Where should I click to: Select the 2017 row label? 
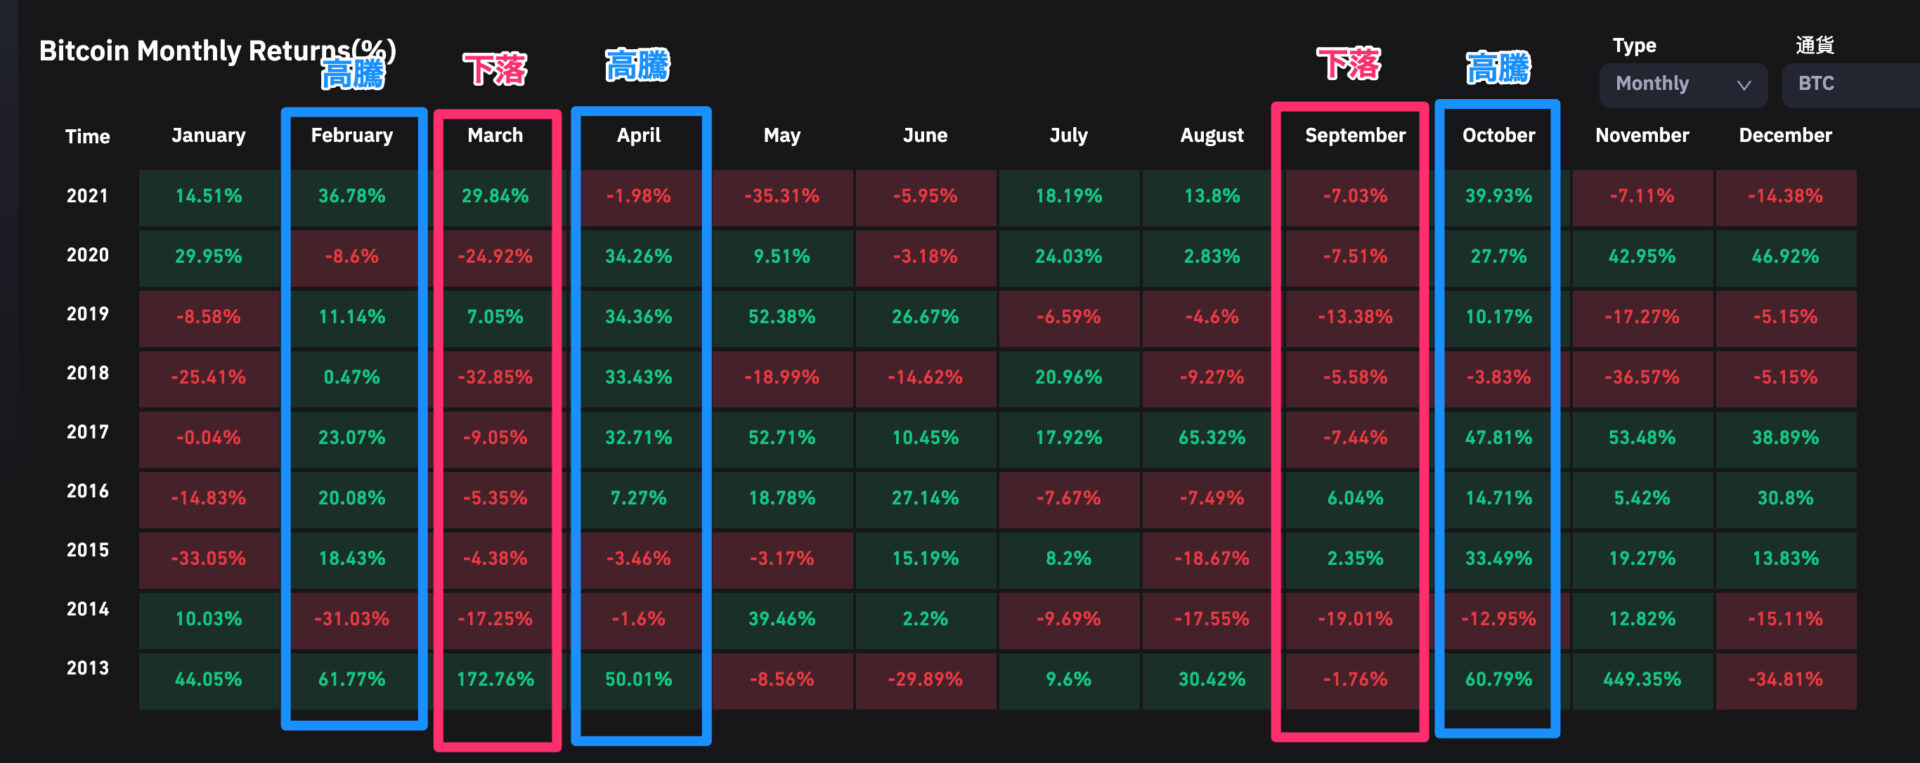pos(87,433)
